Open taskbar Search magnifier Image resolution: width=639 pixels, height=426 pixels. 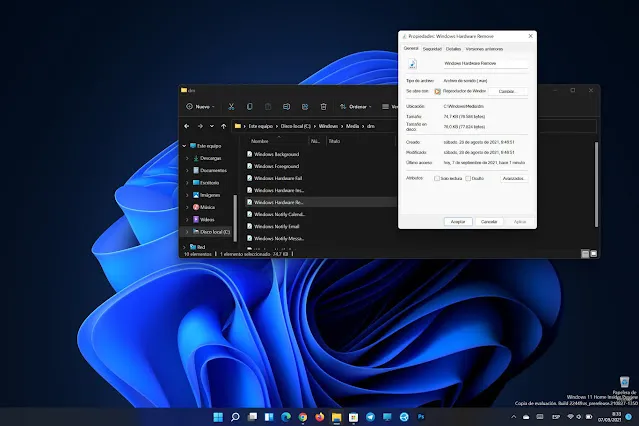click(x=235, y=417)
